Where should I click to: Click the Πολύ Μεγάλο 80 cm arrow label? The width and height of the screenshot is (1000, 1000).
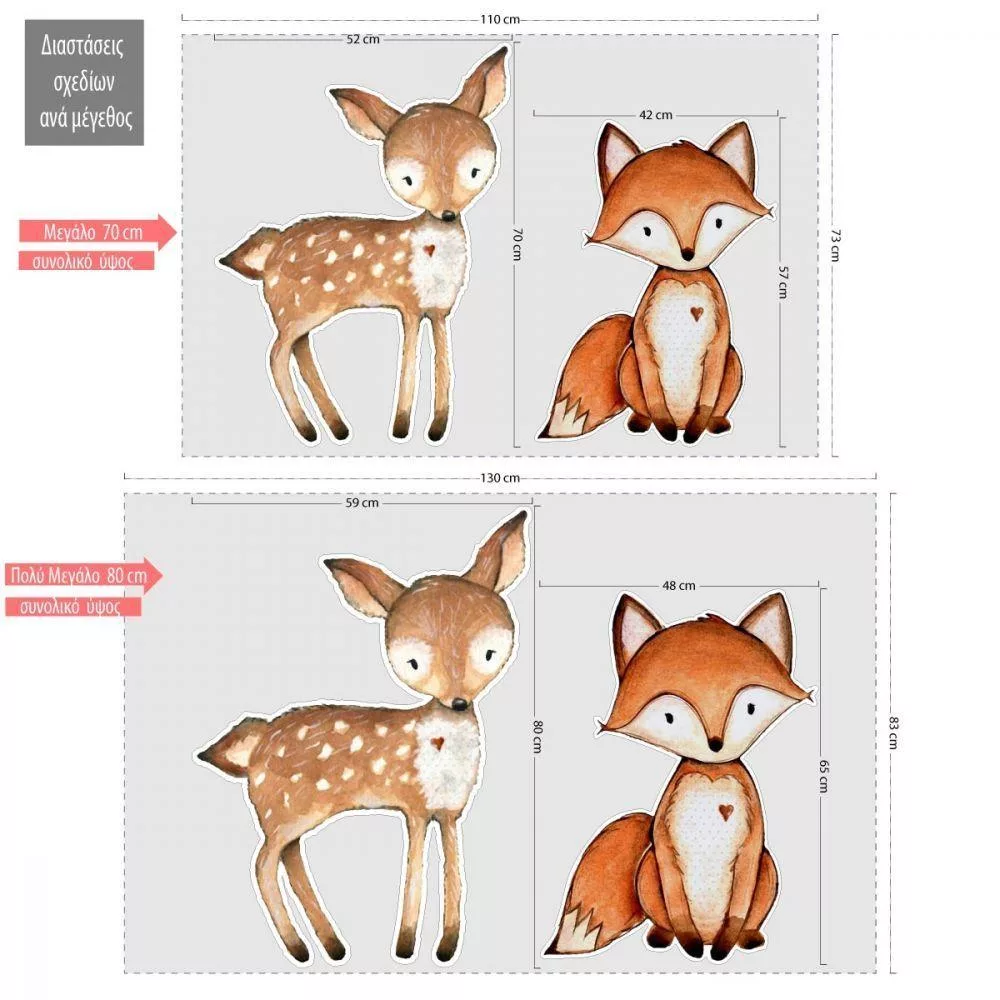(84, 576)
